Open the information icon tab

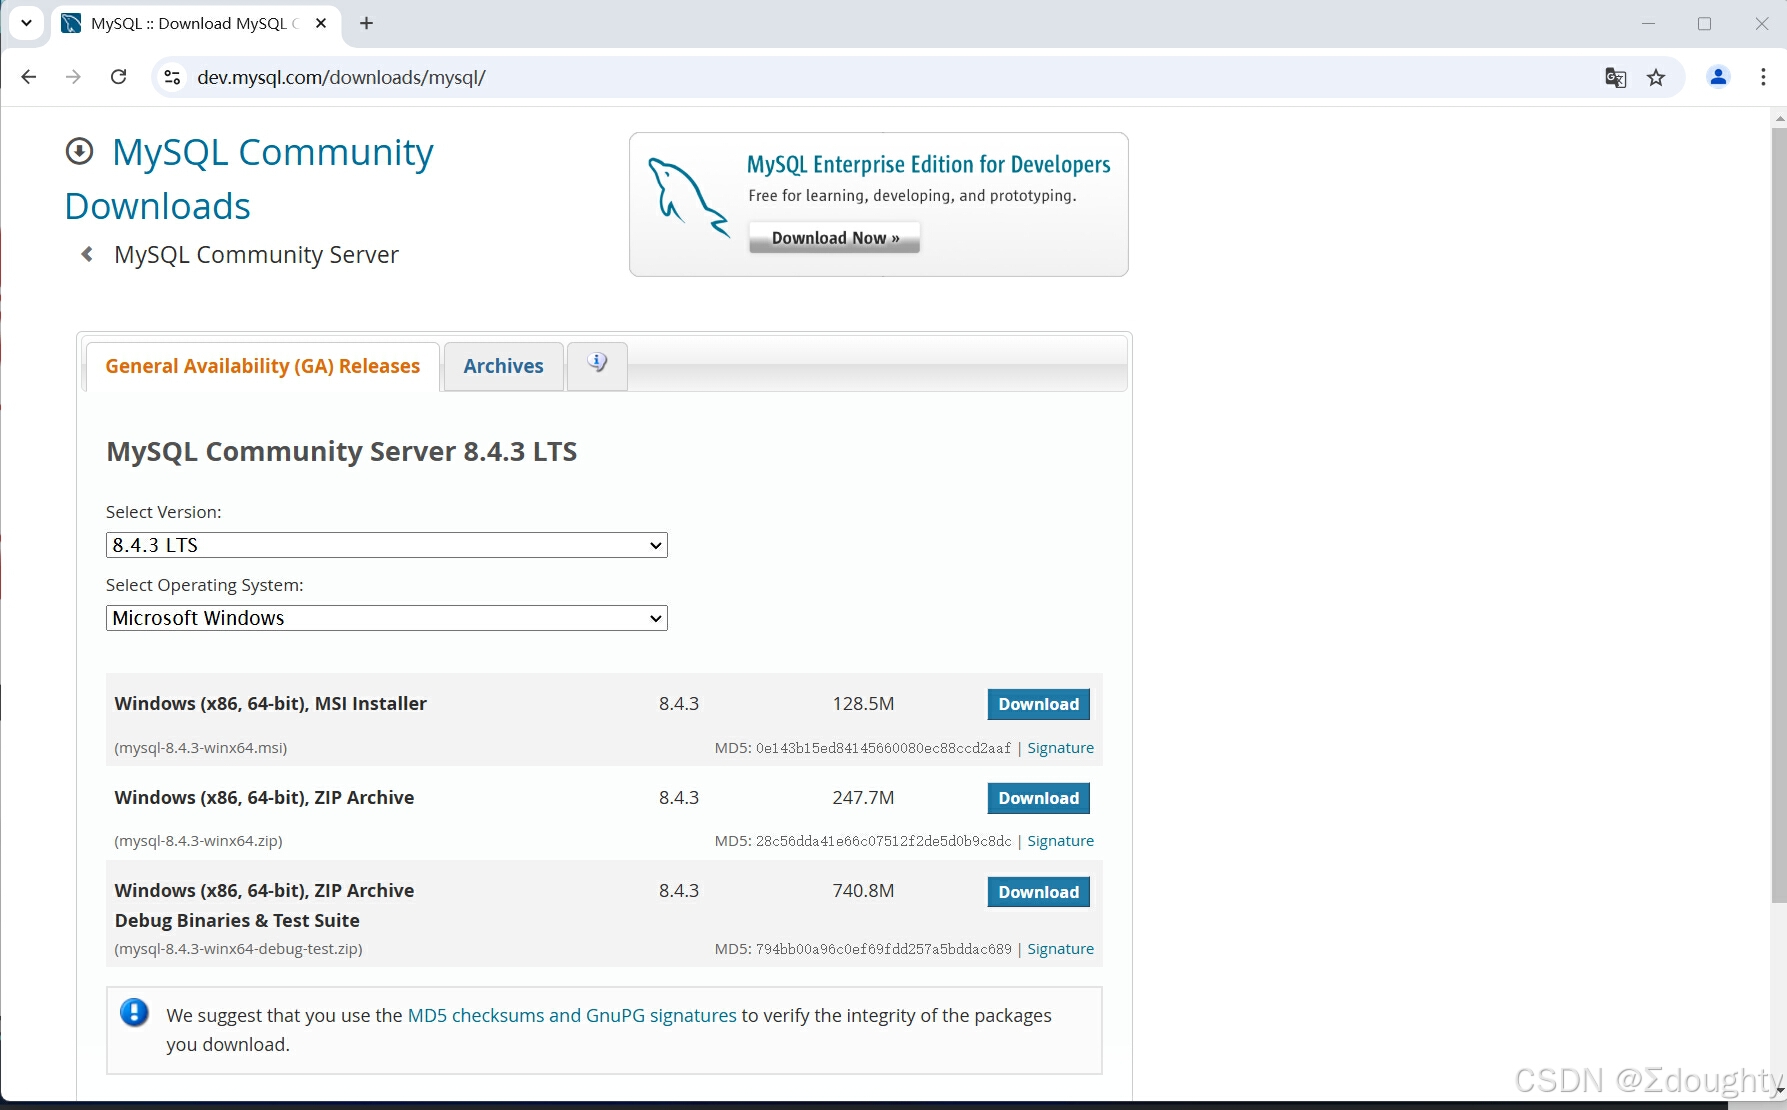[x=597, y=364]
